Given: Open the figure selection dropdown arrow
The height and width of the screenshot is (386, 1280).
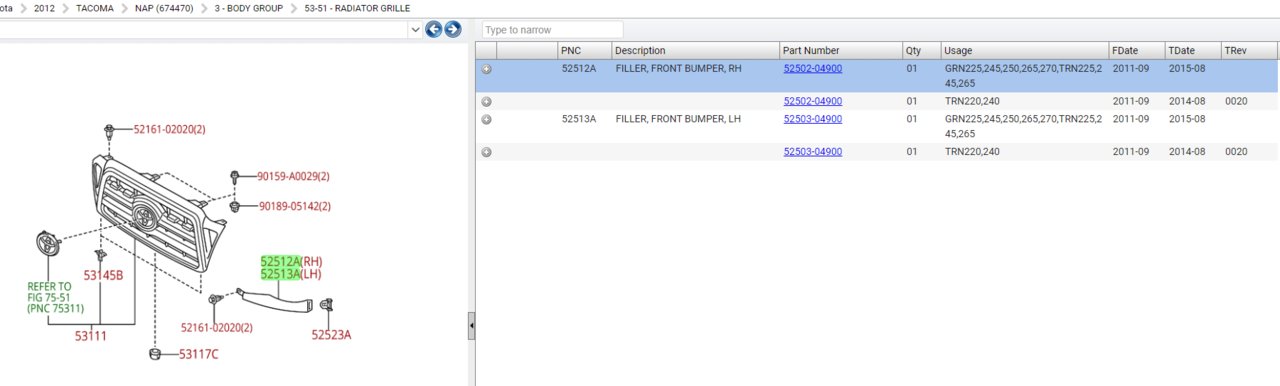Looking at the screenshot, I should pyautogui.click(x=415, y=30).
